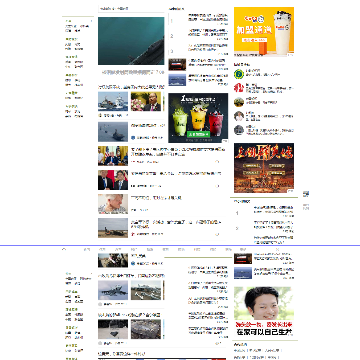The width and height of the screenshot is (360, 360).
Task: Open top ranking sea ships thumbnail
Action: [x=177, y=80]
